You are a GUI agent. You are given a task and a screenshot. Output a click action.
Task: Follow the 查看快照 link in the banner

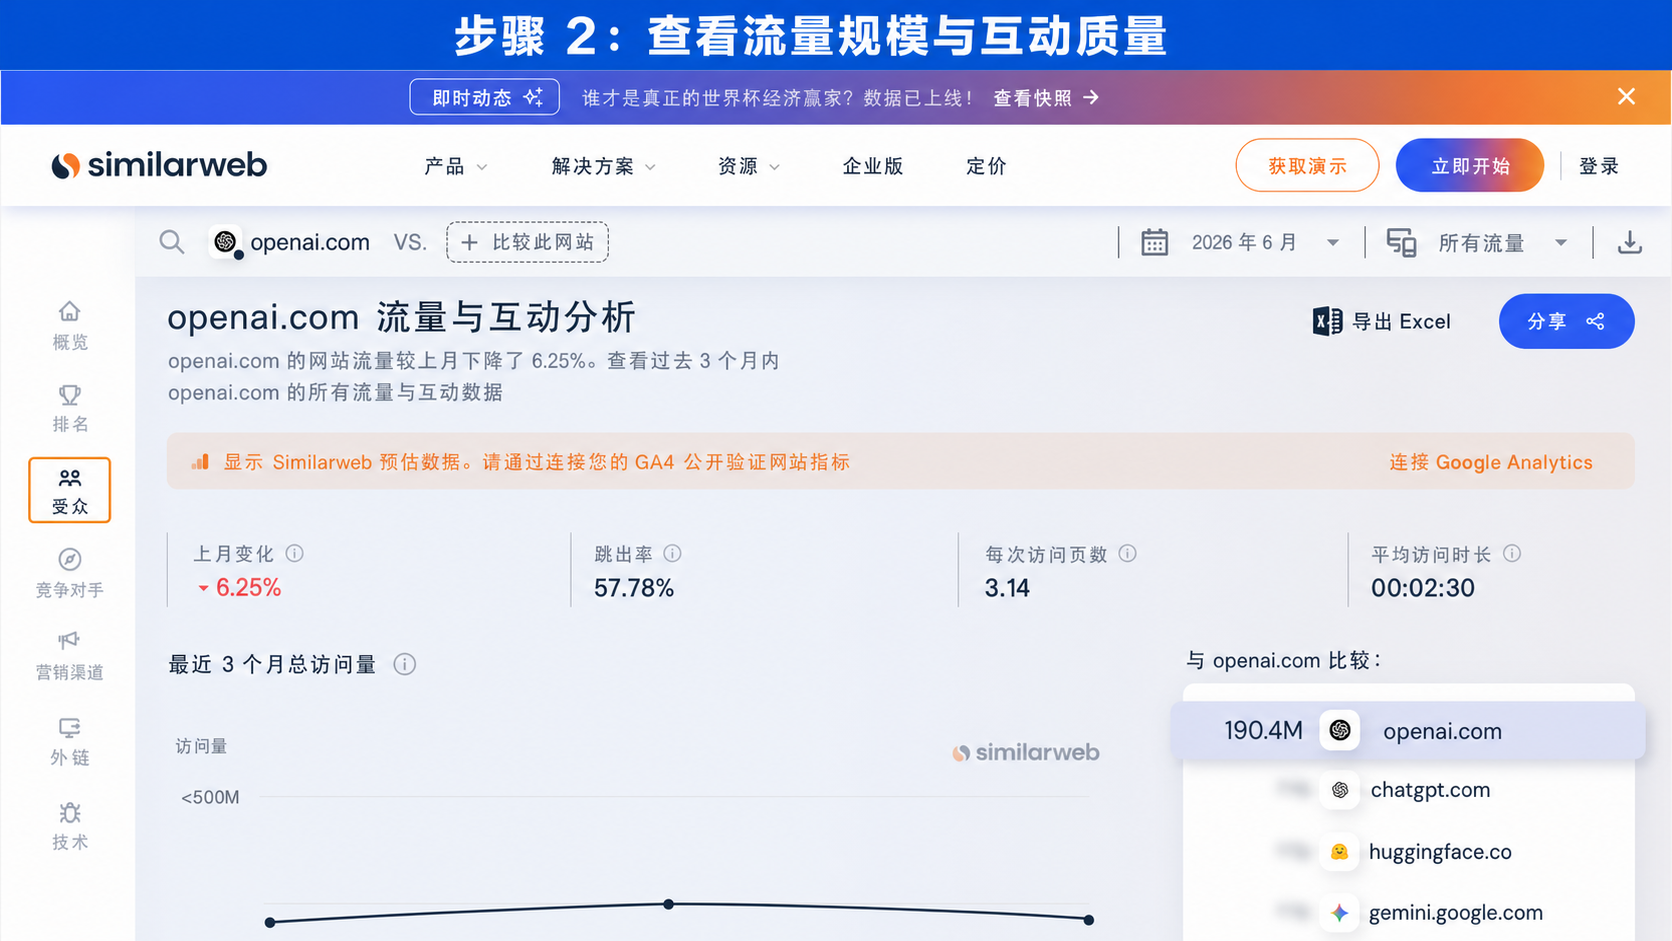1046,97
